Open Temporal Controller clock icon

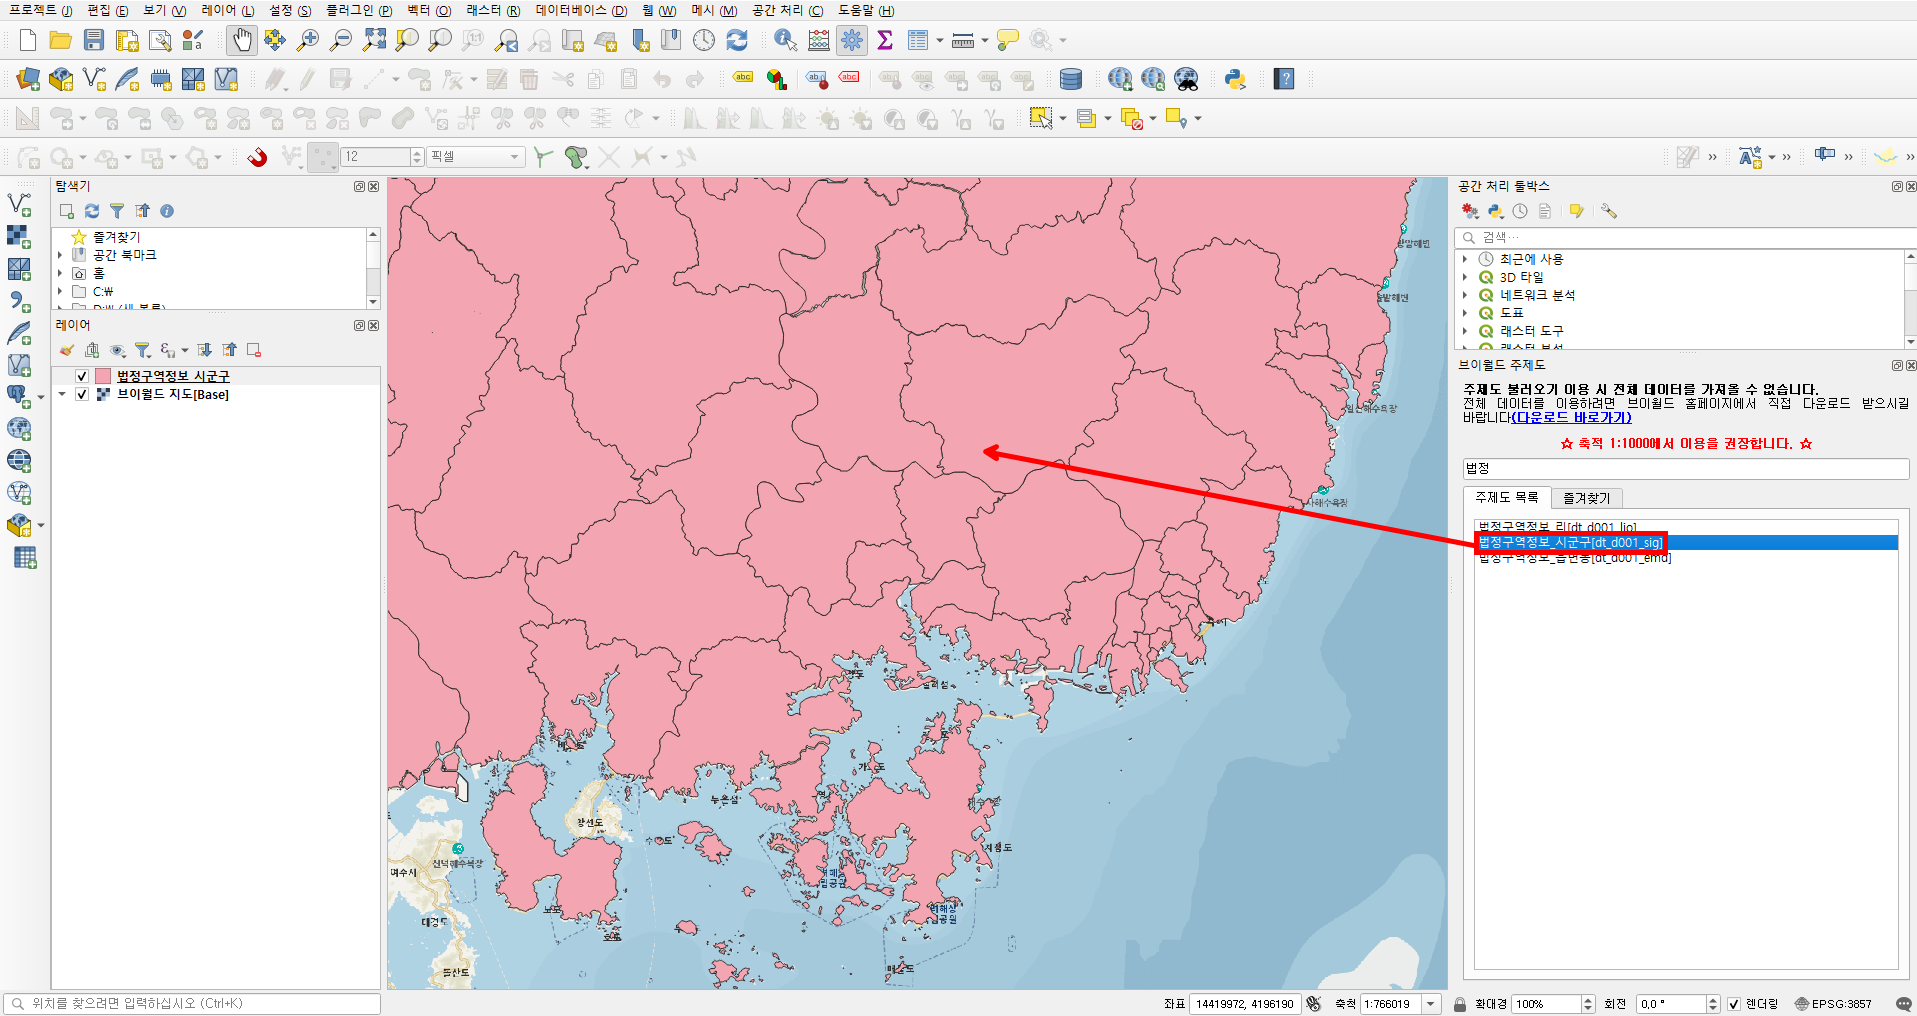click(x=704, y=40)
